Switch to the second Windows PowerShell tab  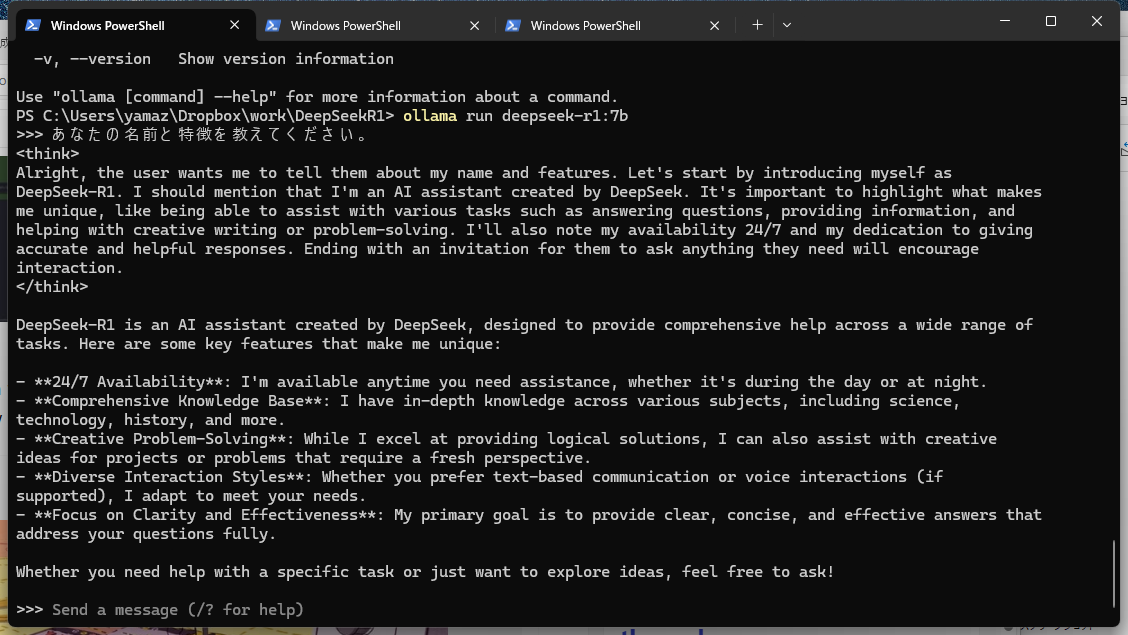(374, 25)
